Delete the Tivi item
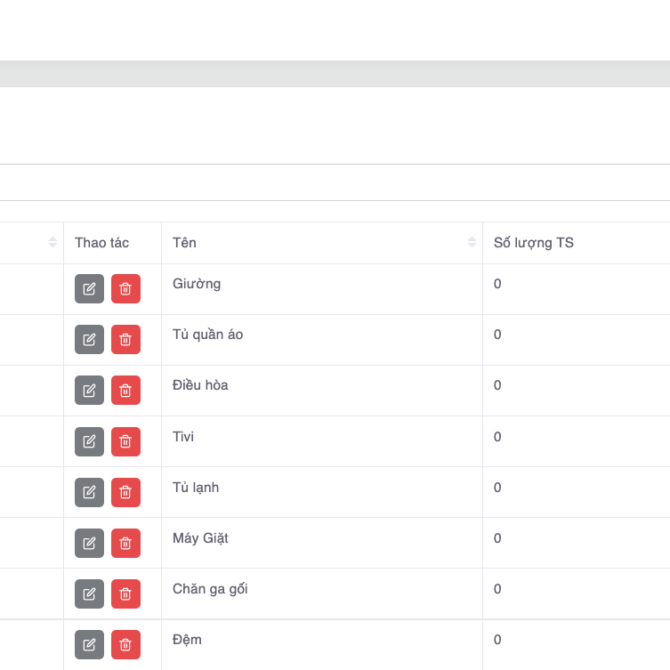 click(x=125, y=441)
